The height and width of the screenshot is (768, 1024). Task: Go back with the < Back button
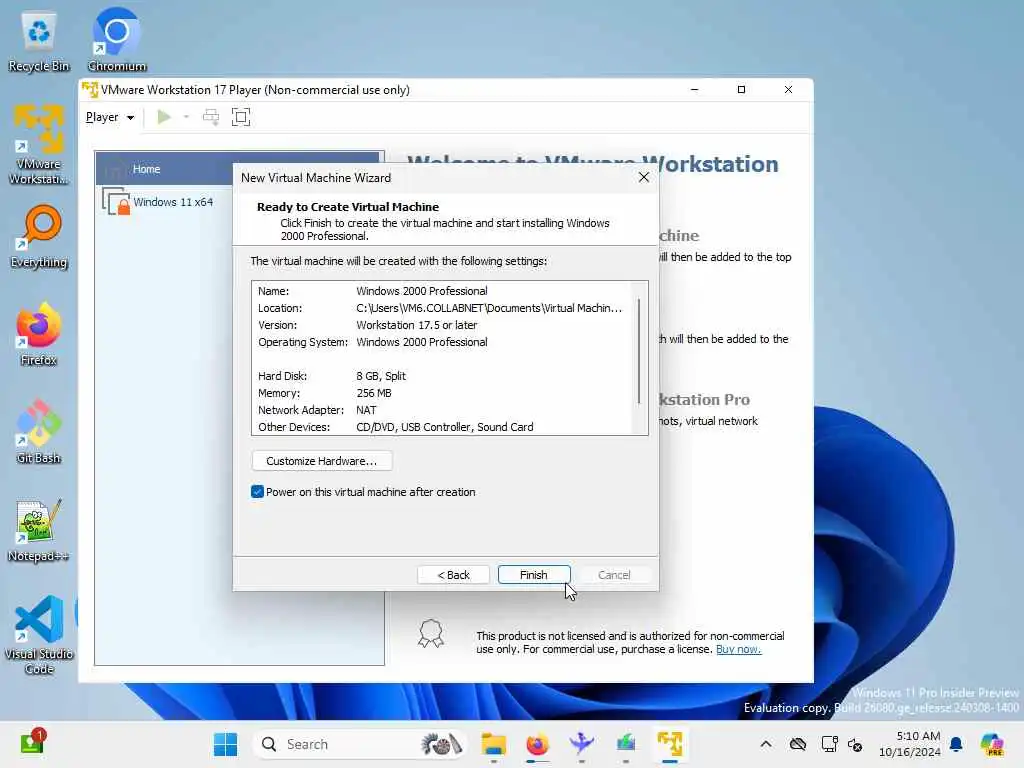pyautogui.click(x=453, y=575)
